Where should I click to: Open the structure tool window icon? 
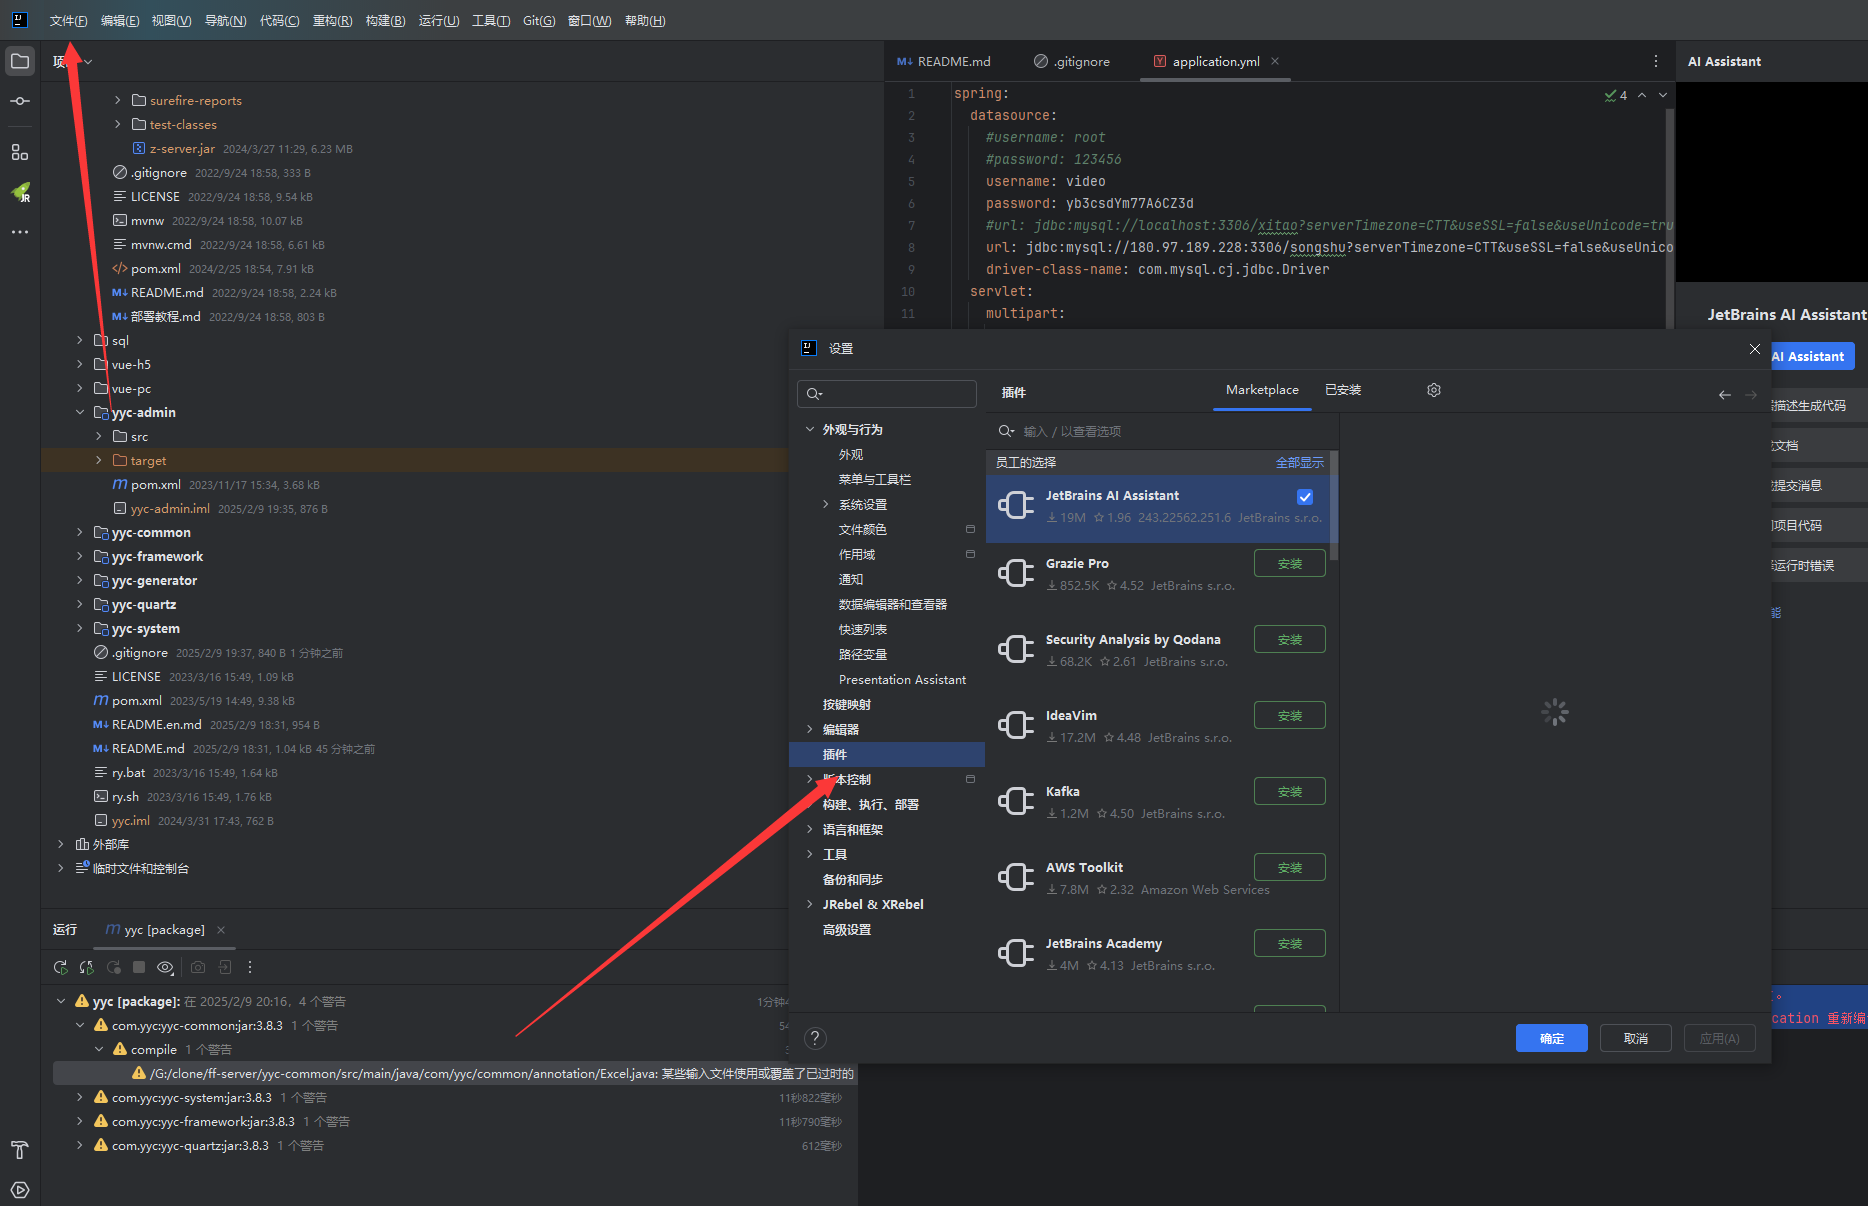20,152
